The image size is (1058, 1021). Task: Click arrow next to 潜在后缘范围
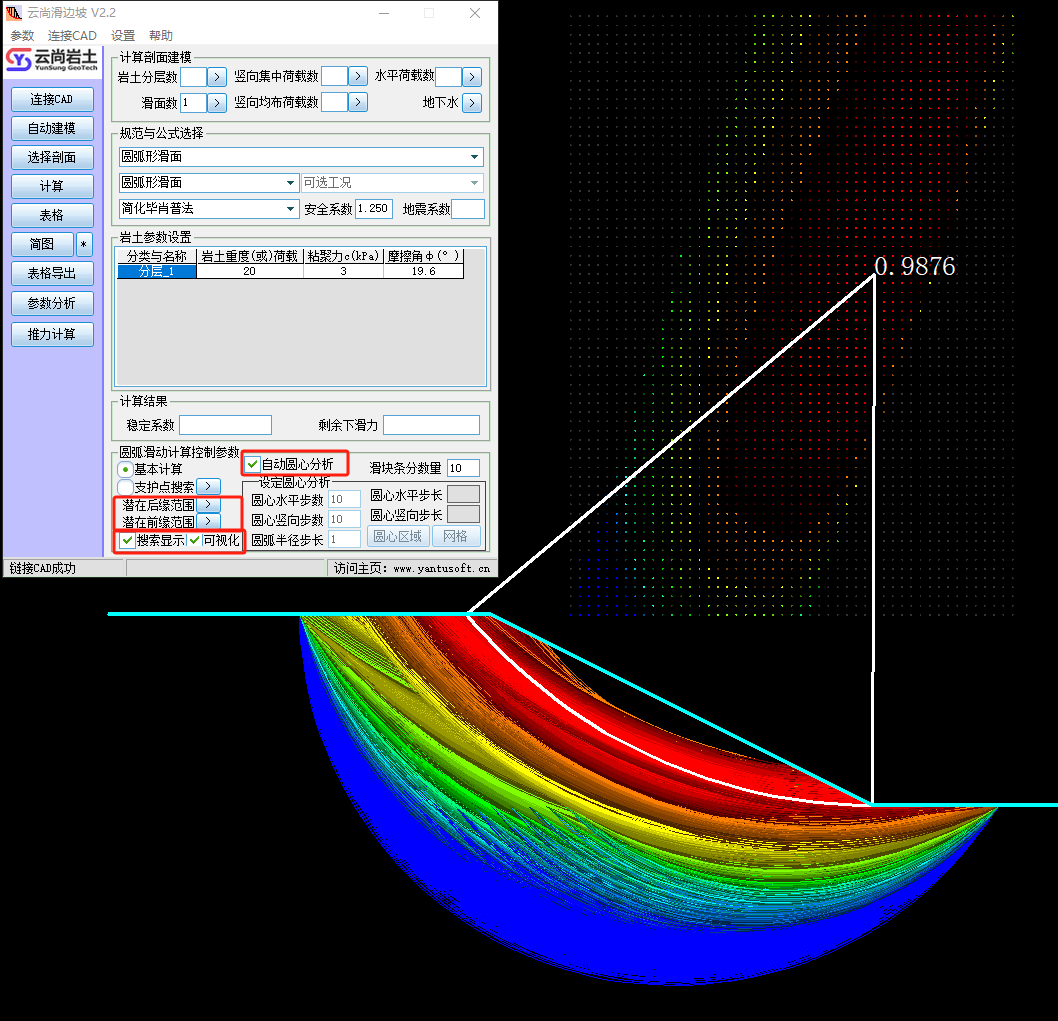coord(208,505)
